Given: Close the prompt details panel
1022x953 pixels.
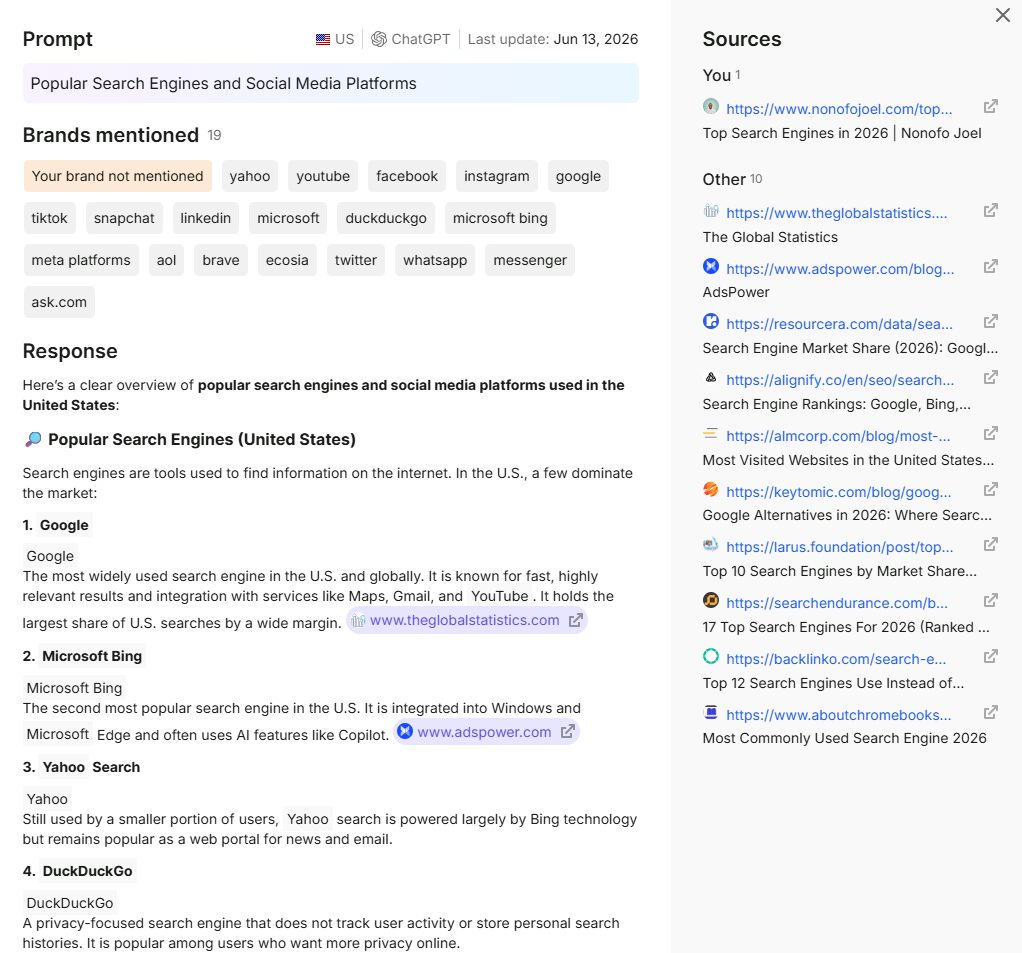Looking at the screenshot, I should click(1002, 15).
